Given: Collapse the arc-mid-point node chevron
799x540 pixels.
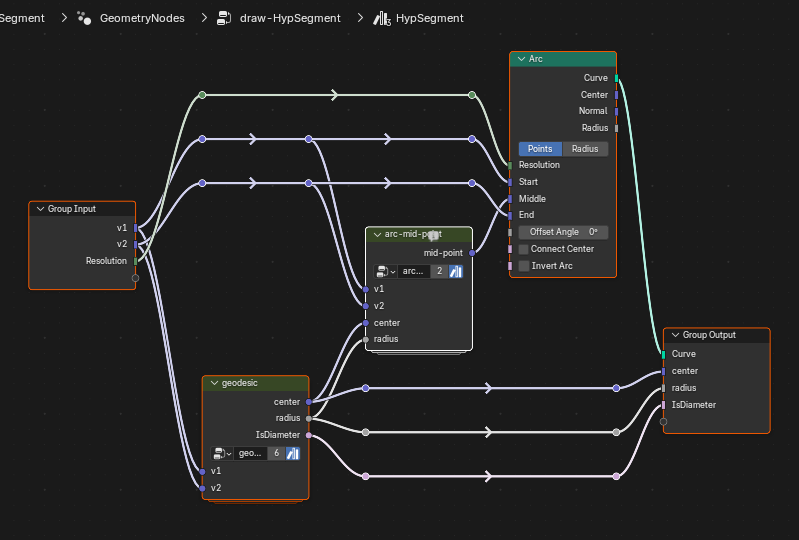Looking at the screenshot, I should pyautogui.click(x=377, y=234).
